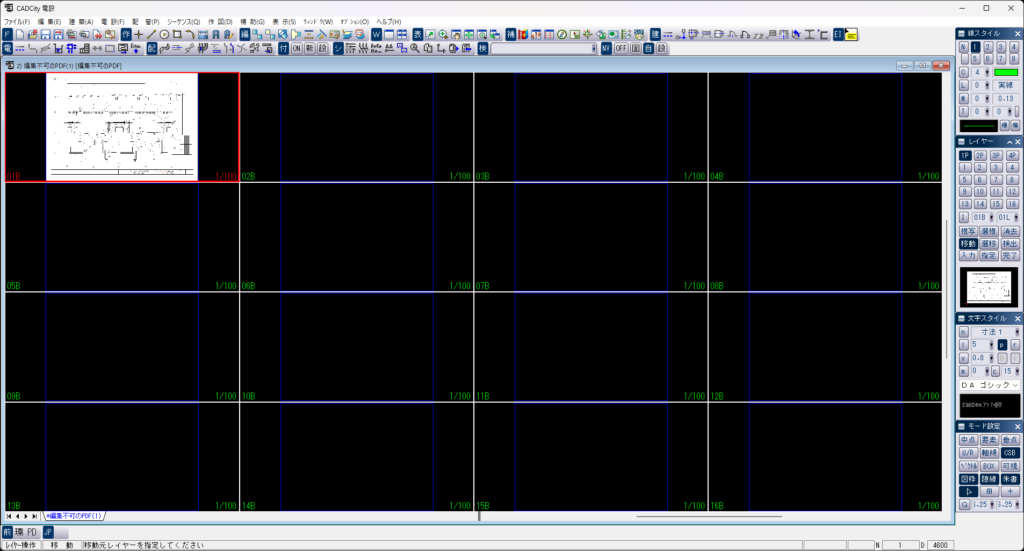Select the diagonal line drawing tool
This screenshot has width=1024, height=551.
[151, 34]
